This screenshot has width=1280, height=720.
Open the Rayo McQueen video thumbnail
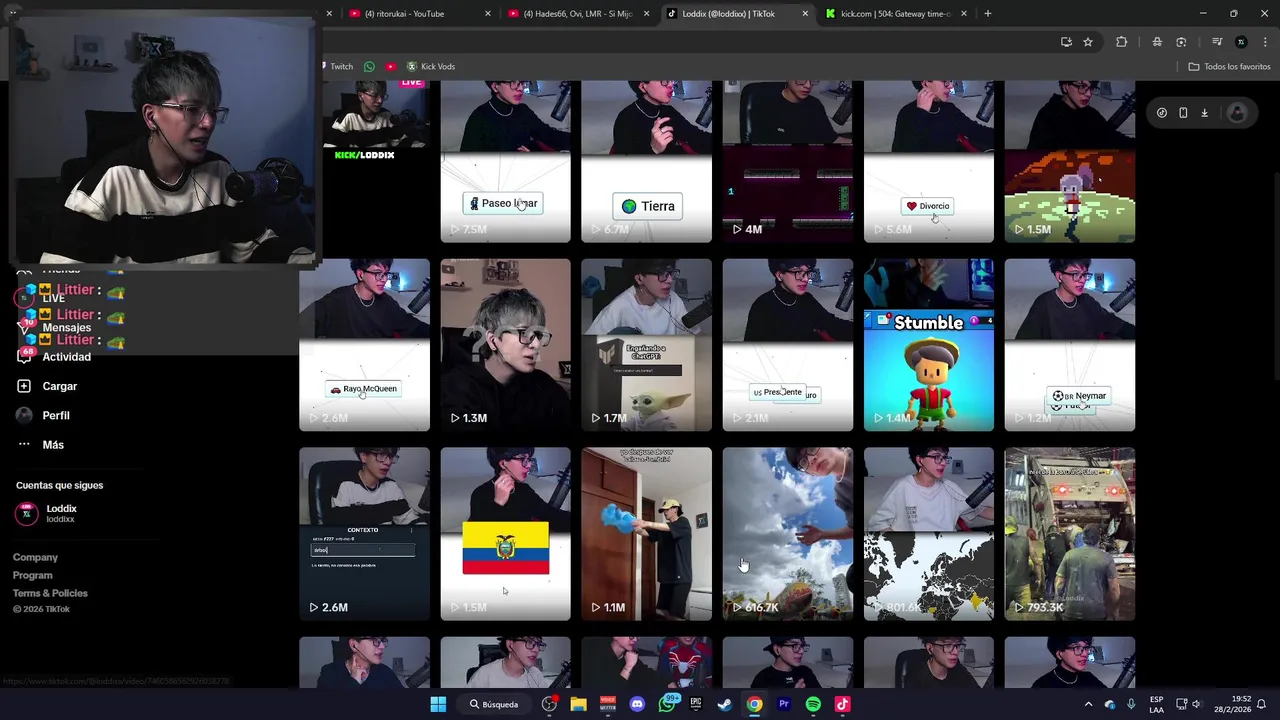[364, 345]
